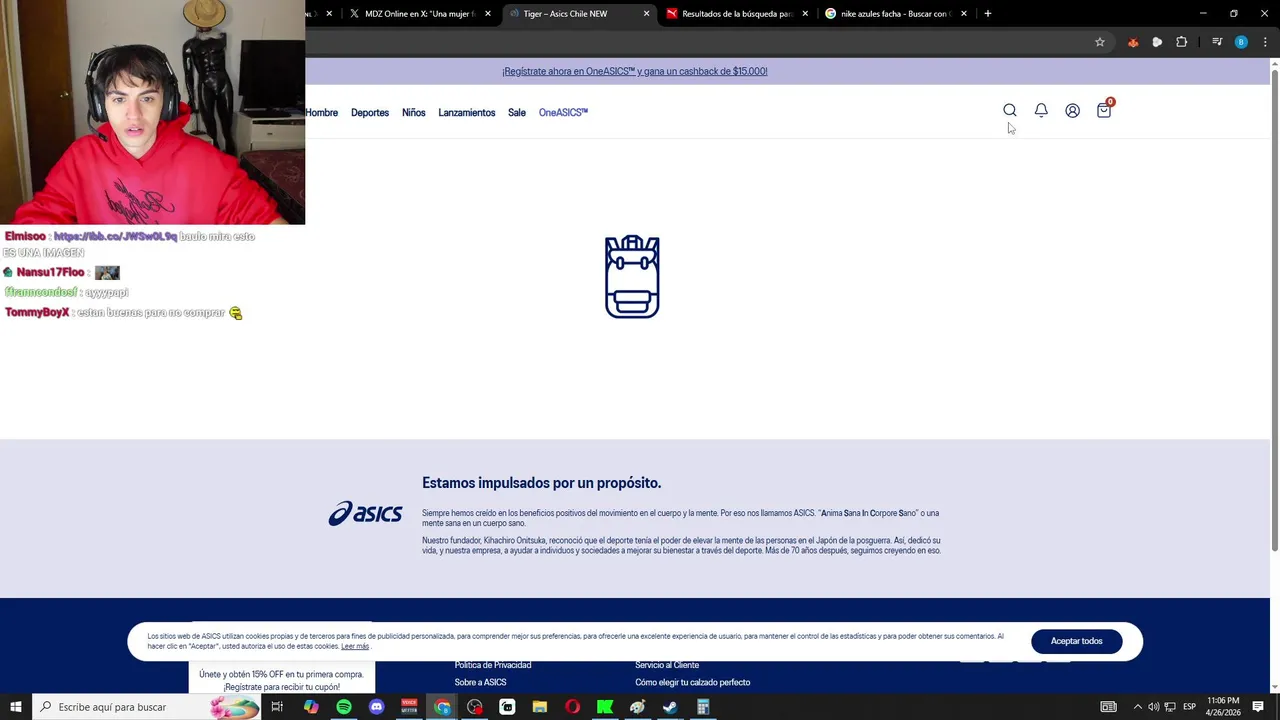Open the OneASICS™ menu item

point(563,113)
